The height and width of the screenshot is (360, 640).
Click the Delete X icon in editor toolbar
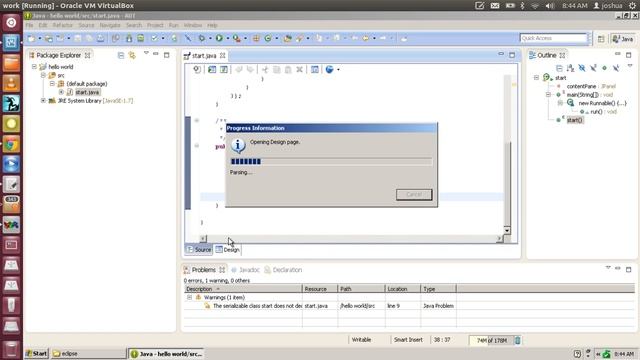point(299,69)
